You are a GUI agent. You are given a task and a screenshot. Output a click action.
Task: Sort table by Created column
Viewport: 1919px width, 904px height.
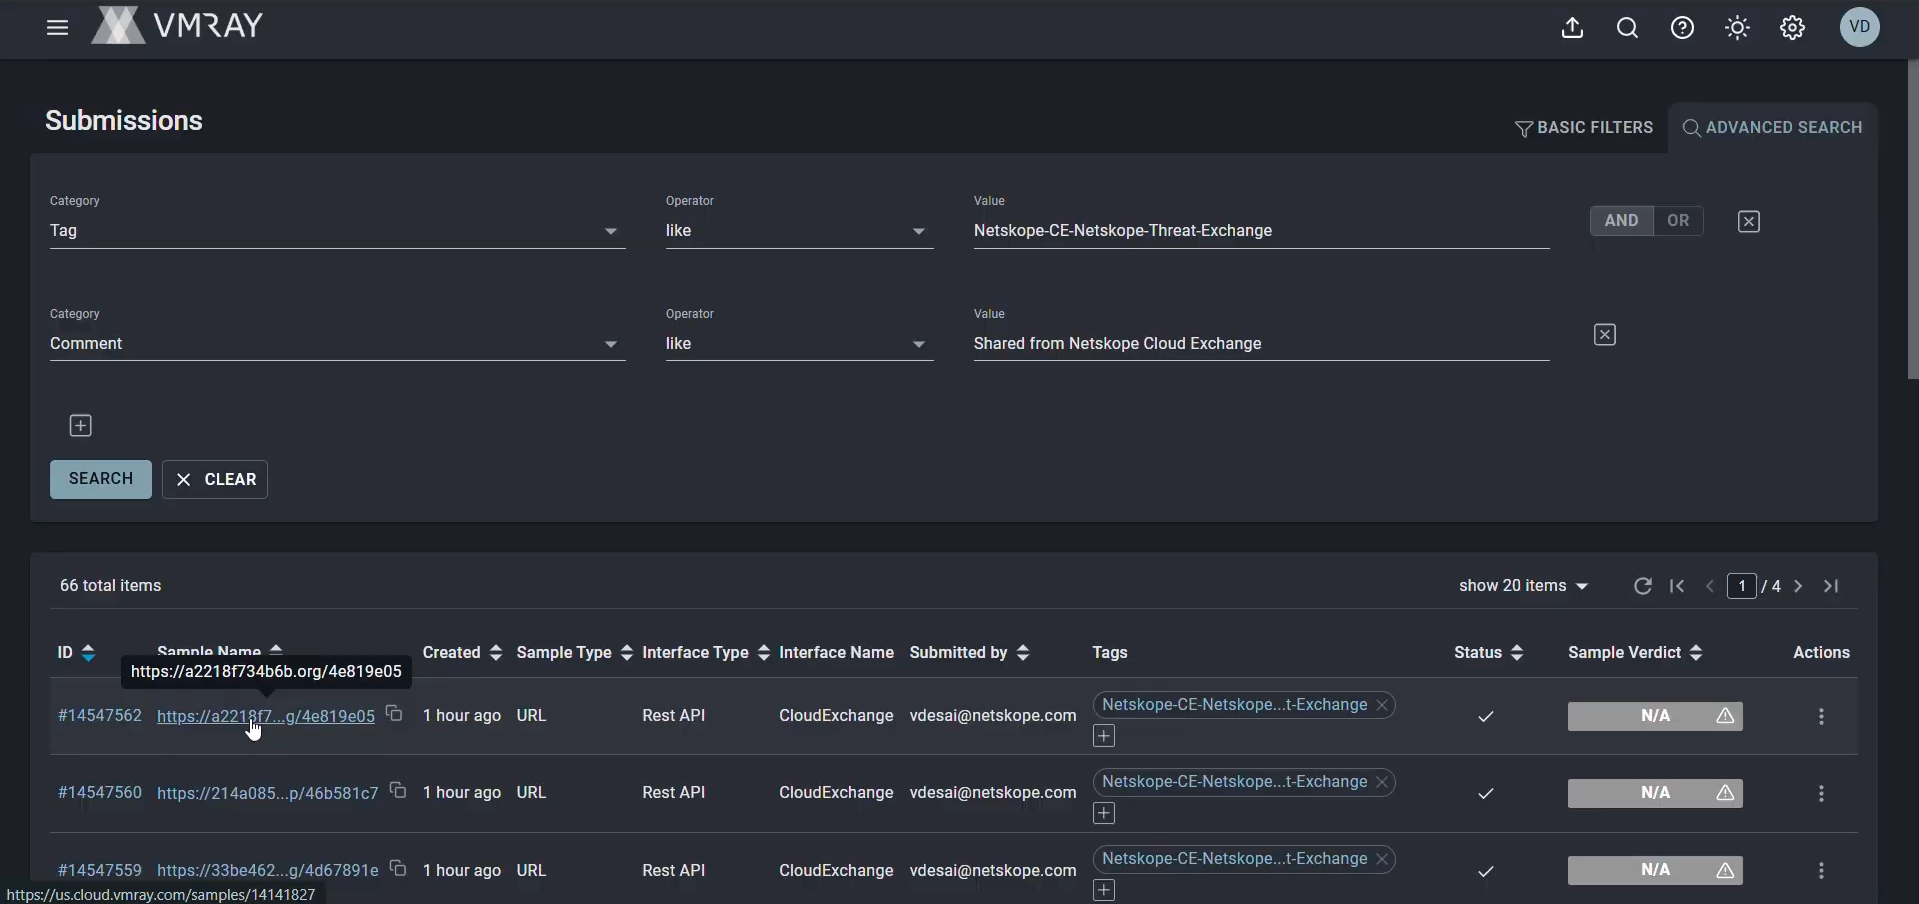pyautogui.click(x=495, y=653)
